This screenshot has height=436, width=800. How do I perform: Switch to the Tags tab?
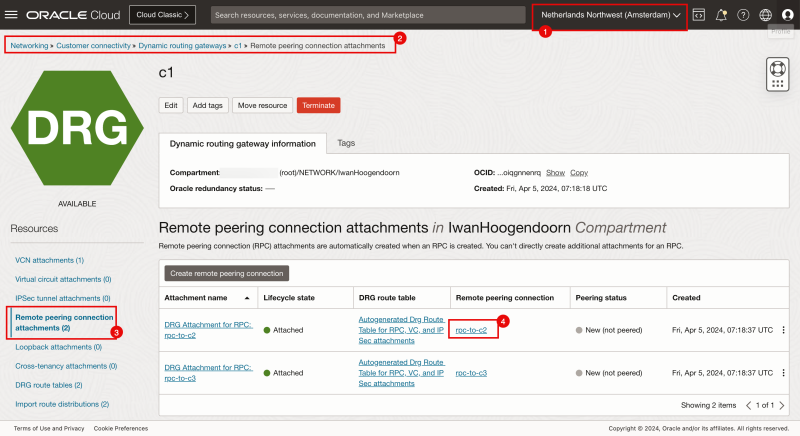[x=345, y=144]
